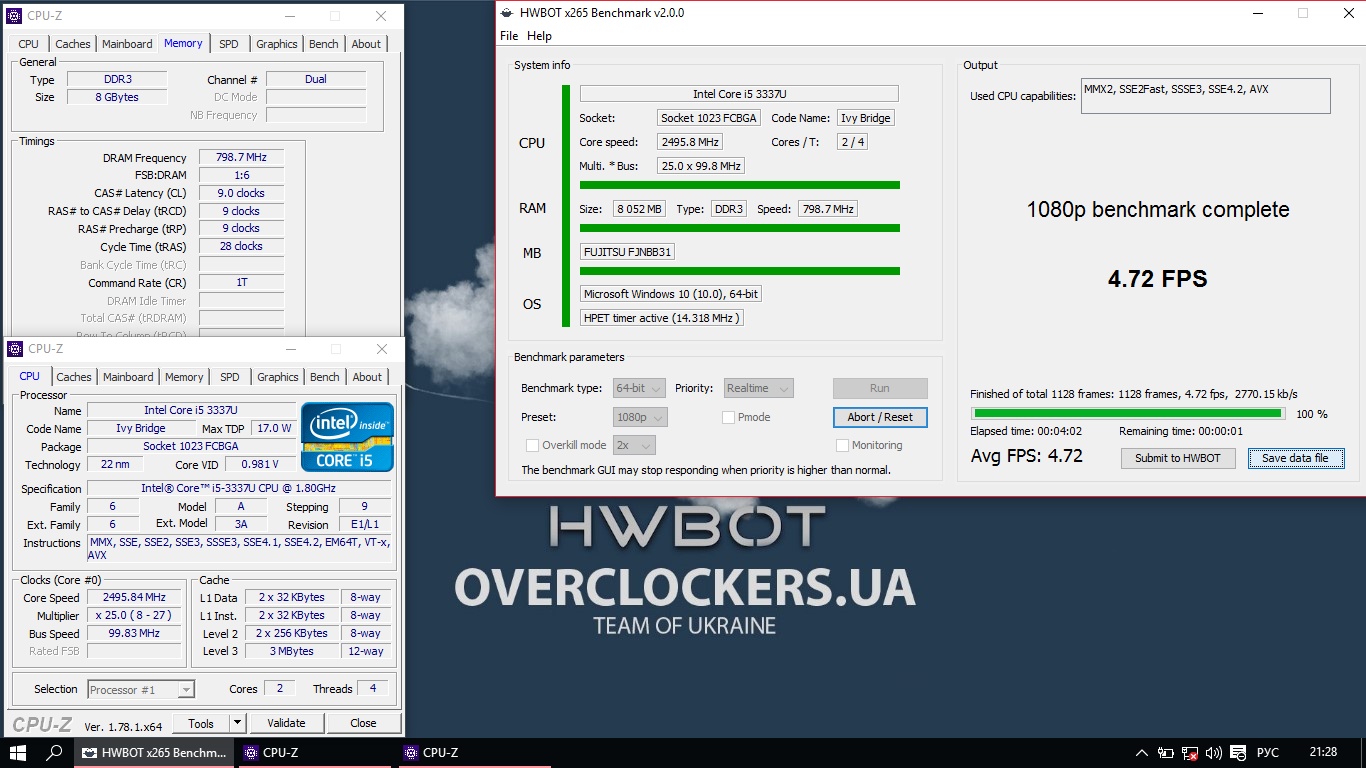
Task: Click the benchmark progress bar at 100 %
Action: (1128, 413)
